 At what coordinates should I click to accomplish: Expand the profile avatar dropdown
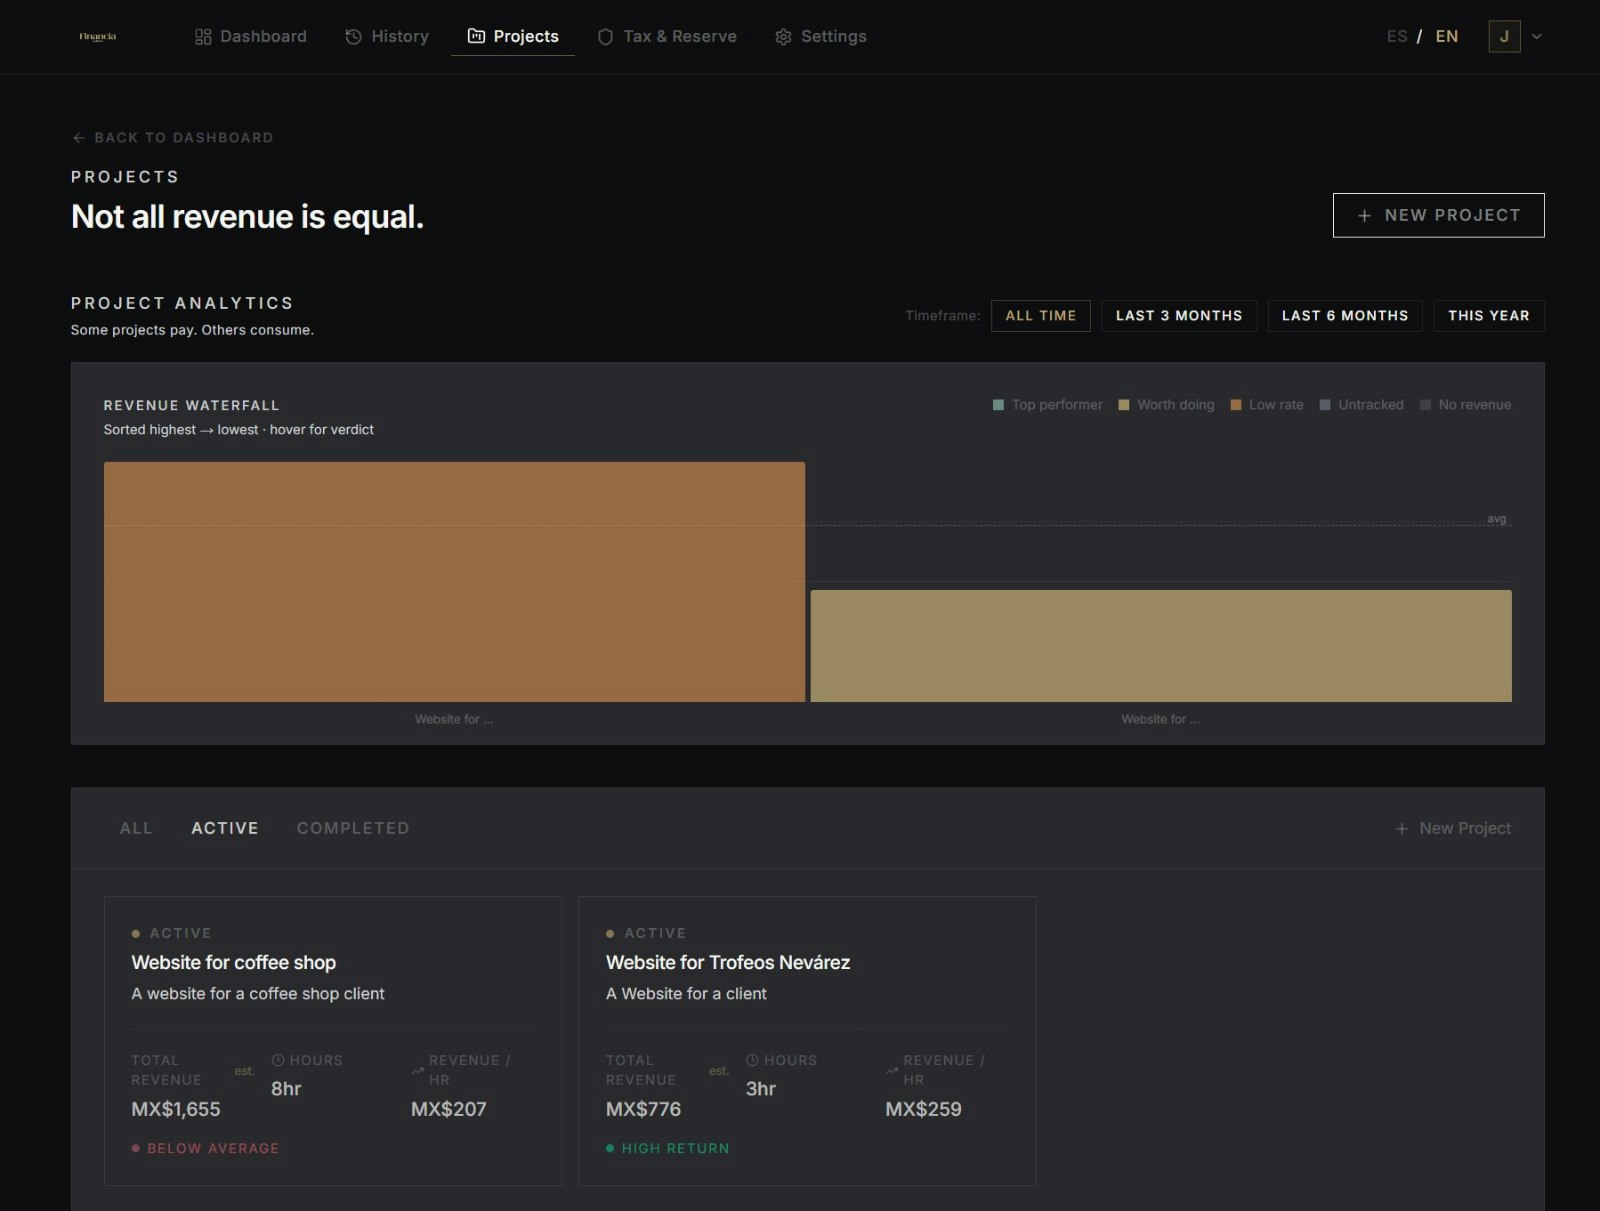click(1517, 36)
